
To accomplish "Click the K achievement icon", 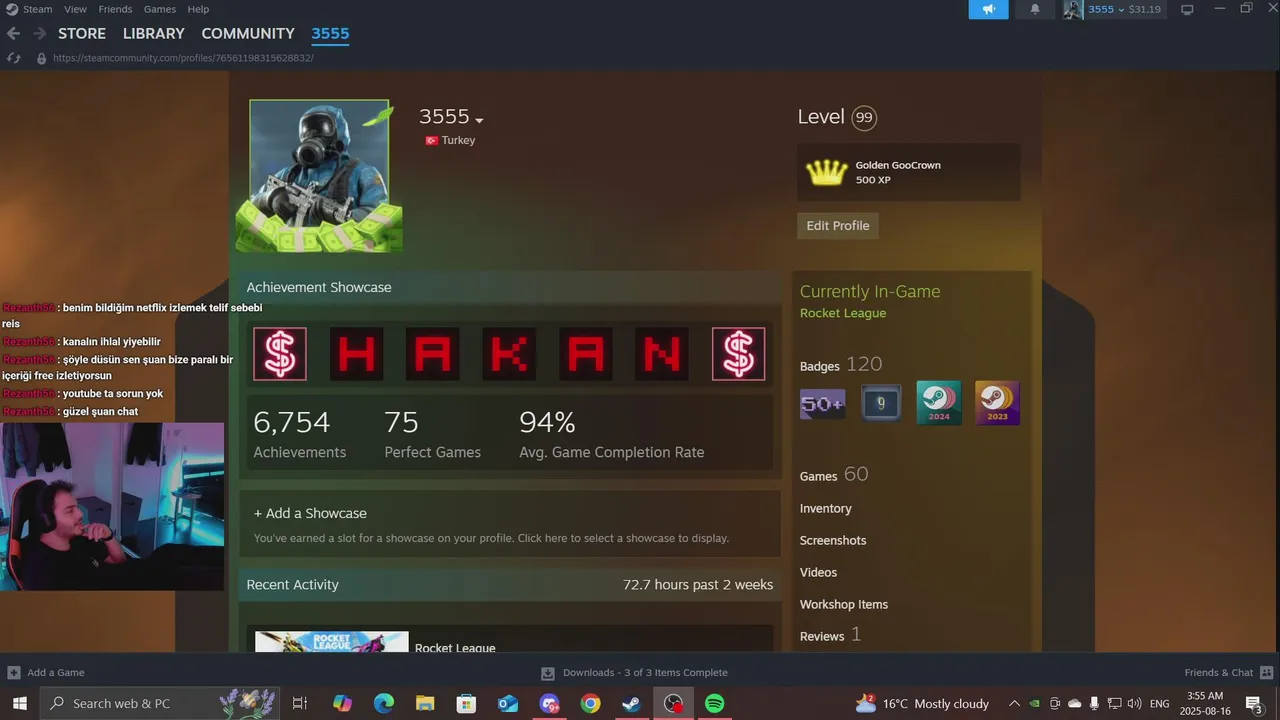I will 509,354.
